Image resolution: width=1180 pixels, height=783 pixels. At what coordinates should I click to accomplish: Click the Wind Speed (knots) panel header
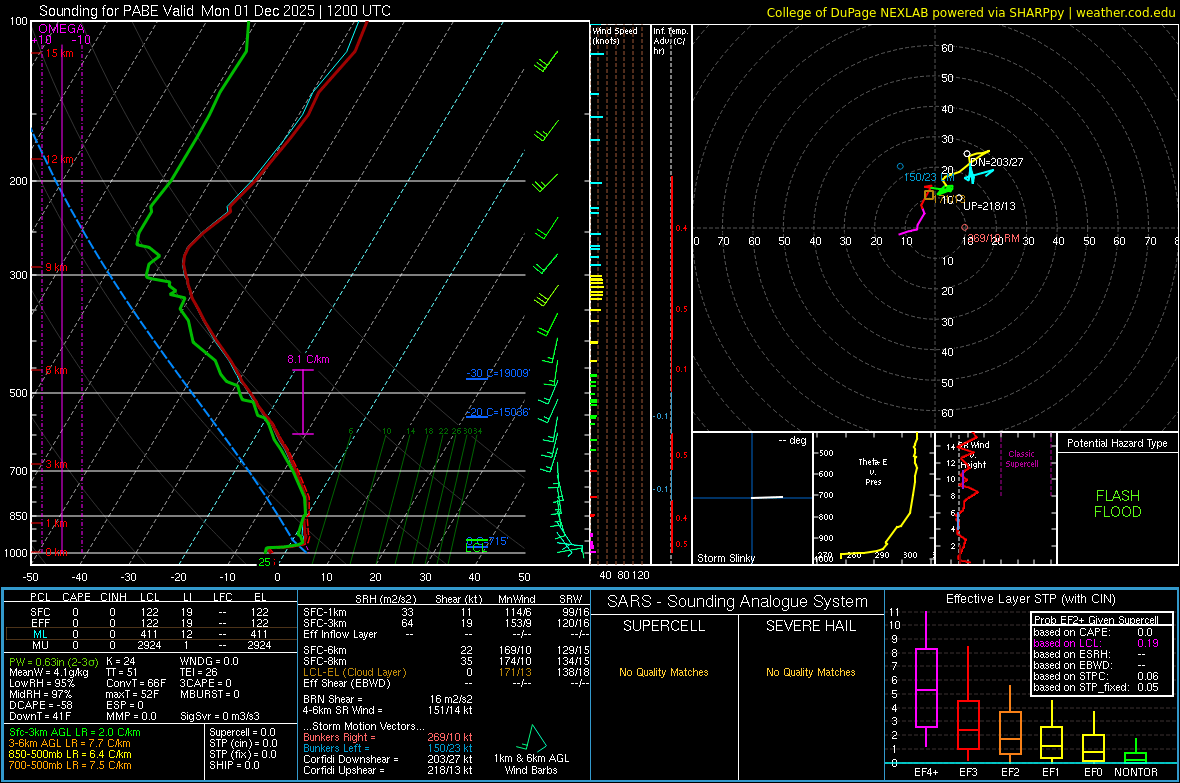(615, 35)
